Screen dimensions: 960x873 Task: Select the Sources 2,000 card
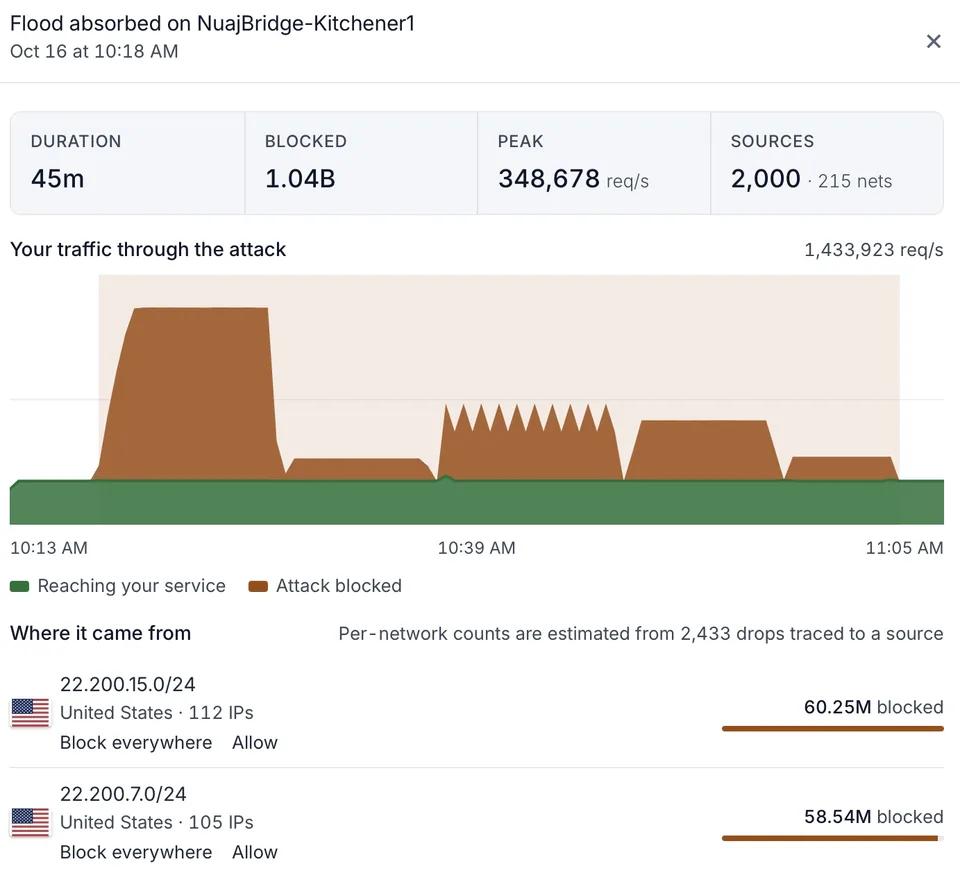click(827, 163)
